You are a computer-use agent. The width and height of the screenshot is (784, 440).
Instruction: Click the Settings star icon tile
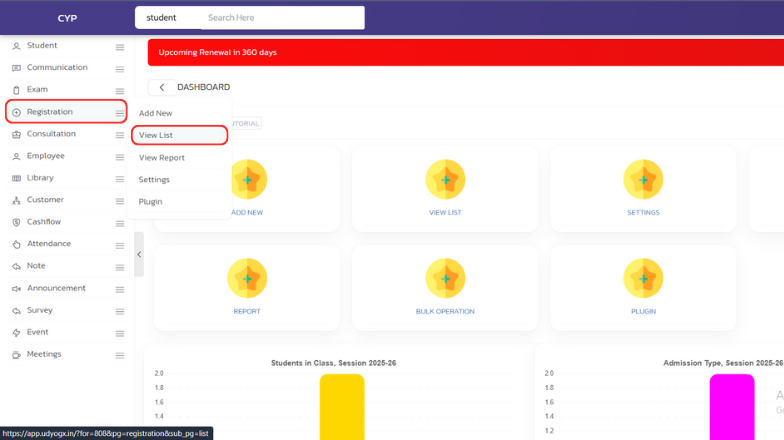pos(643,180)
